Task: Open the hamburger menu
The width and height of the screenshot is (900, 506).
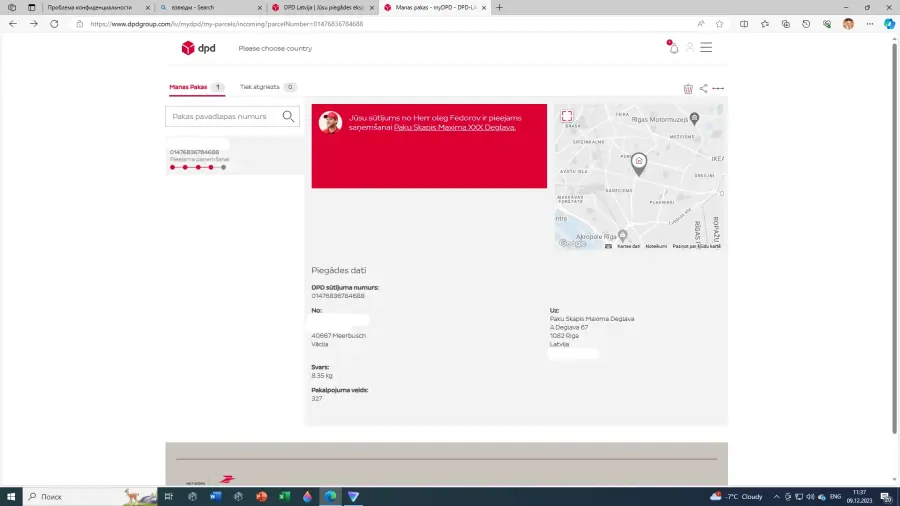Action: tap(706, 48)
